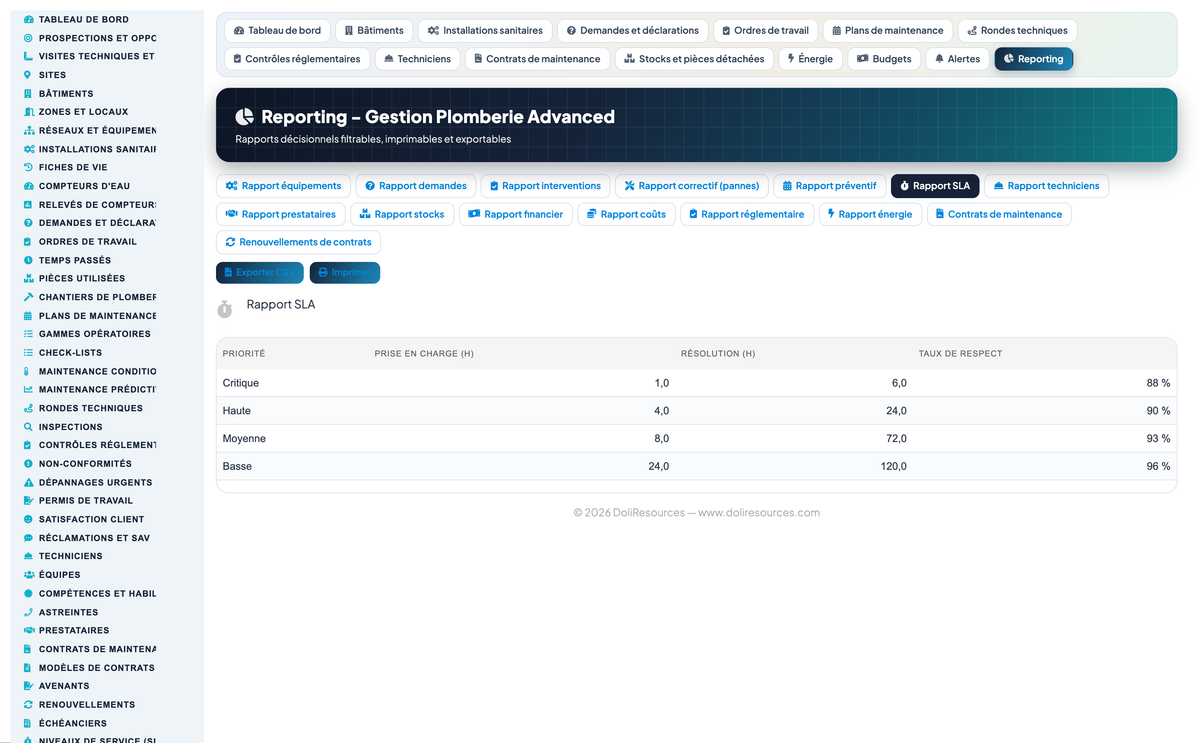Show the Rapport financier report

coord(515,214)
